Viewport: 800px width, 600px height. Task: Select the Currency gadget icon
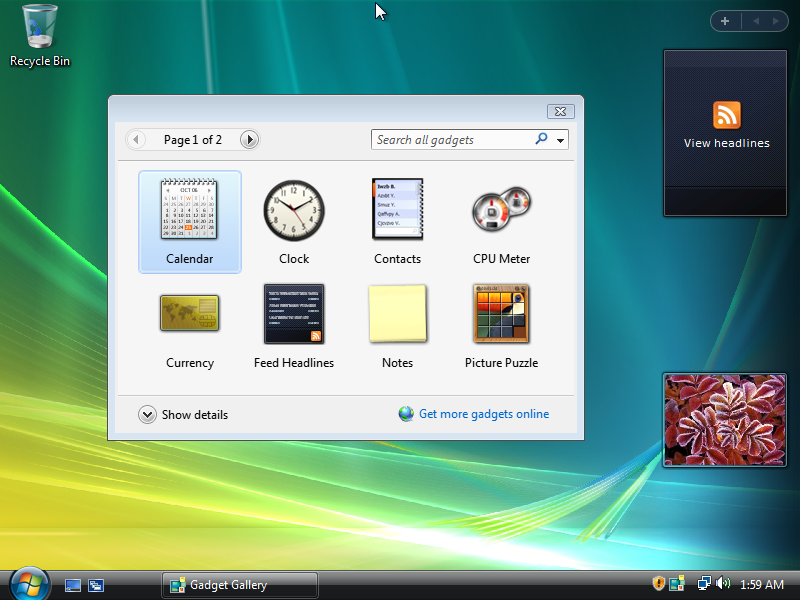[x=189, y=314]
